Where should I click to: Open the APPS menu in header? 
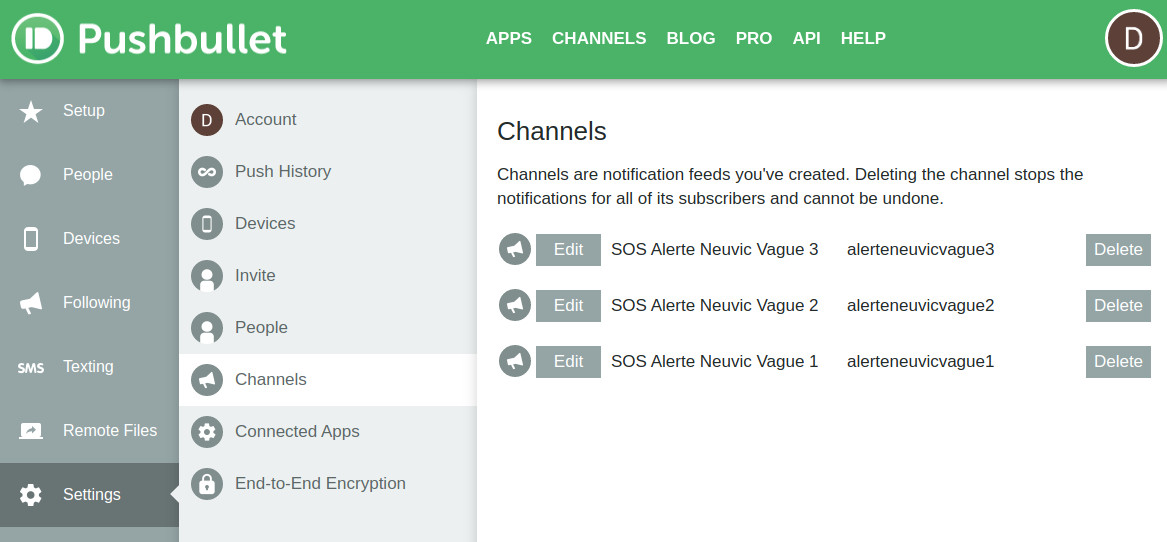[x=508, y=38]
